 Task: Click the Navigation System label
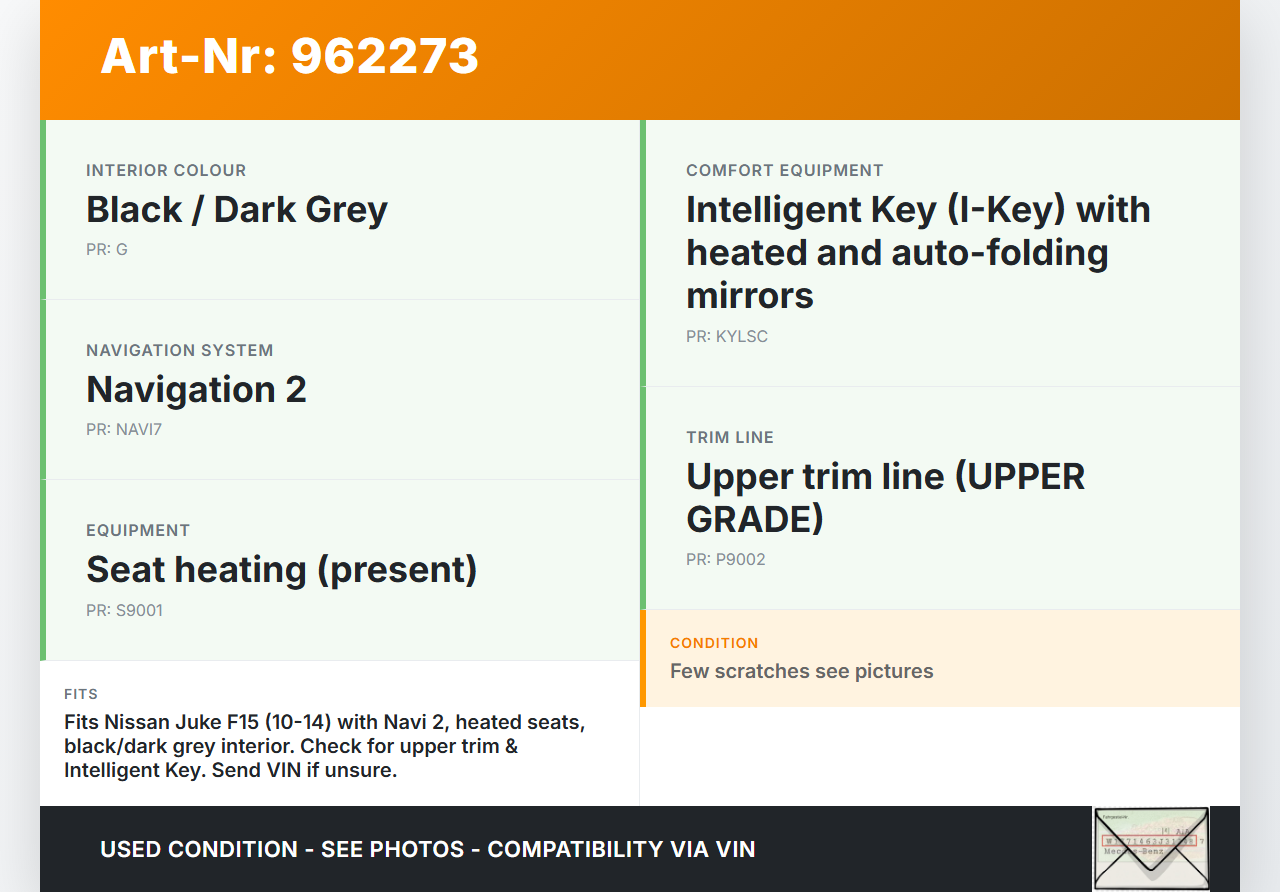(x=179, y=350)
